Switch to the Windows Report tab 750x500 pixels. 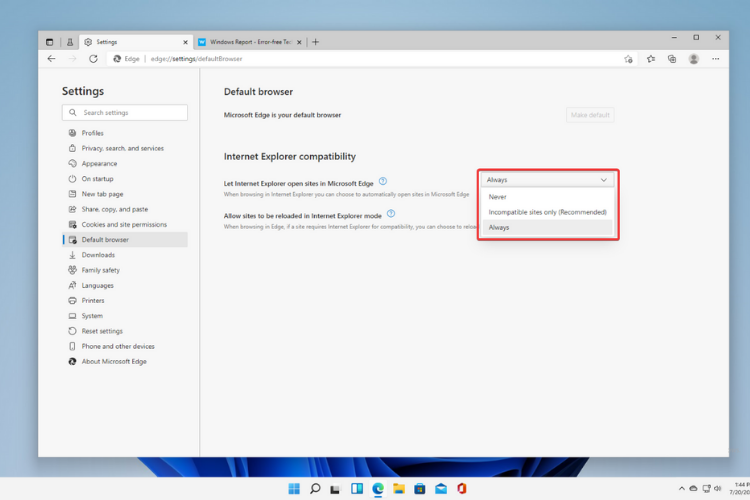tap(250, 42)
